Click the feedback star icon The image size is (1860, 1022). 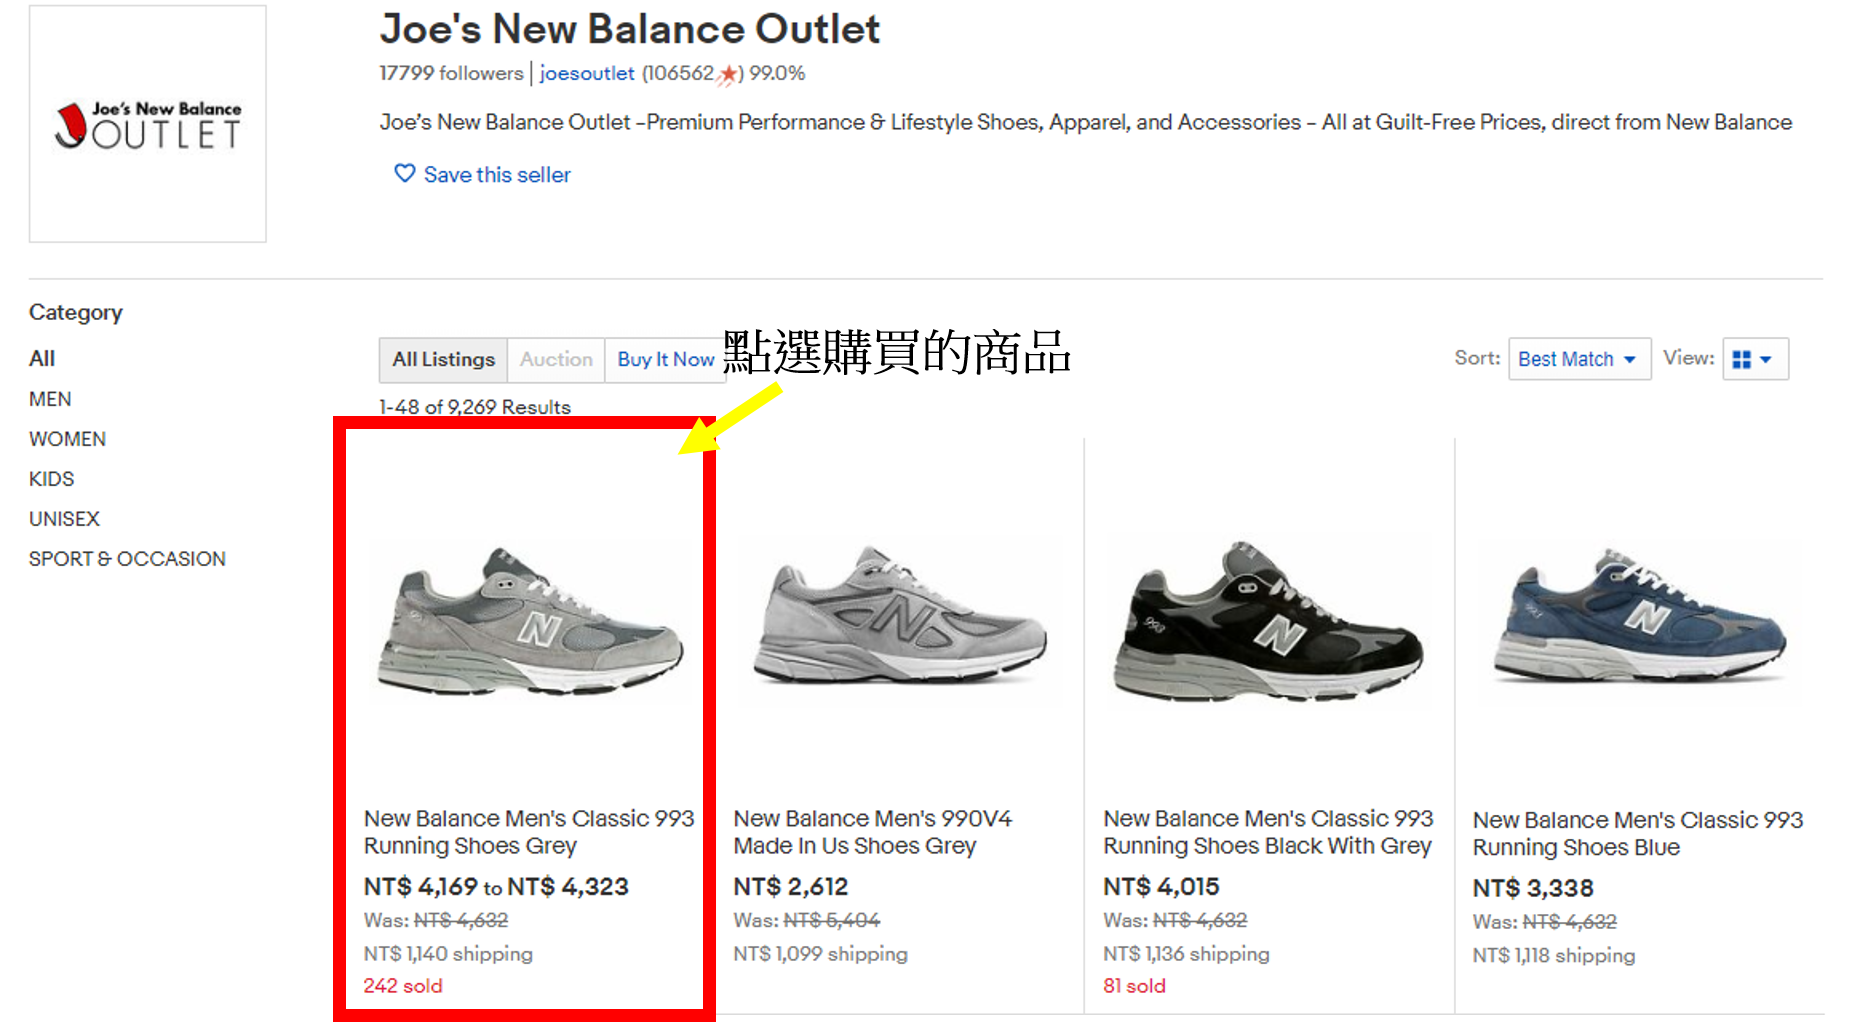point(728,74)
